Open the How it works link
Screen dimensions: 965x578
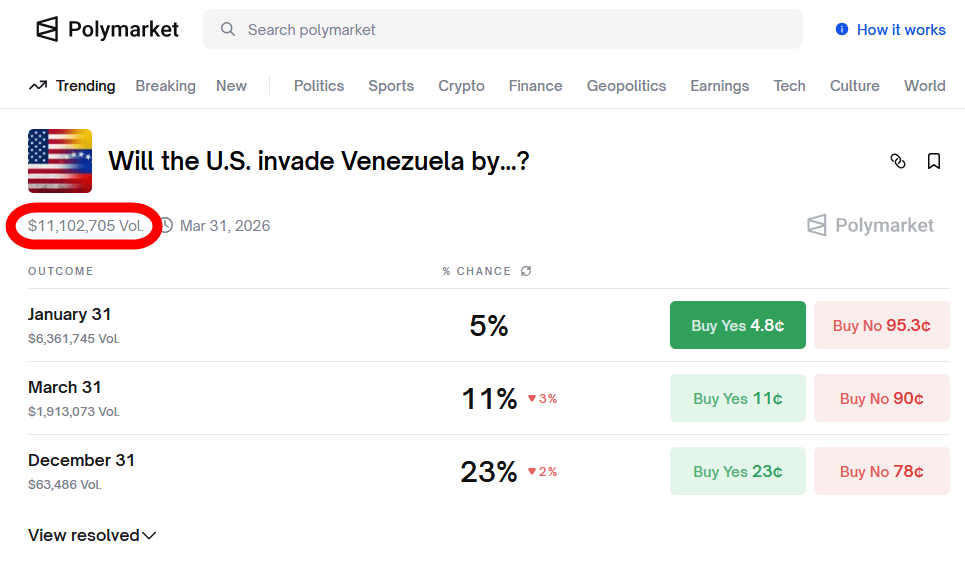tap(900, 30)
